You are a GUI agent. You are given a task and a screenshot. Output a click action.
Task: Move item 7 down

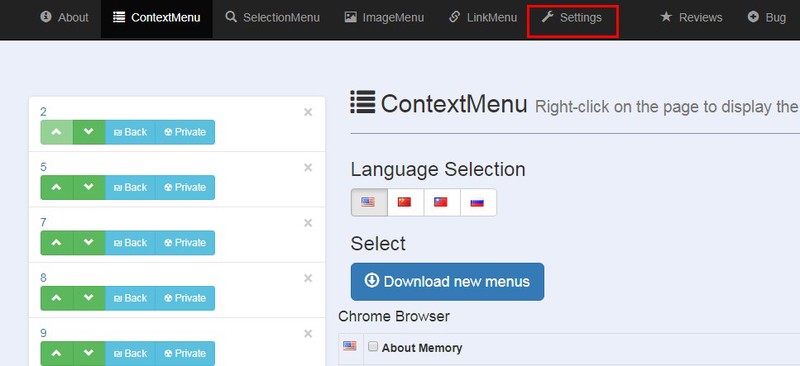coord(89,243)
